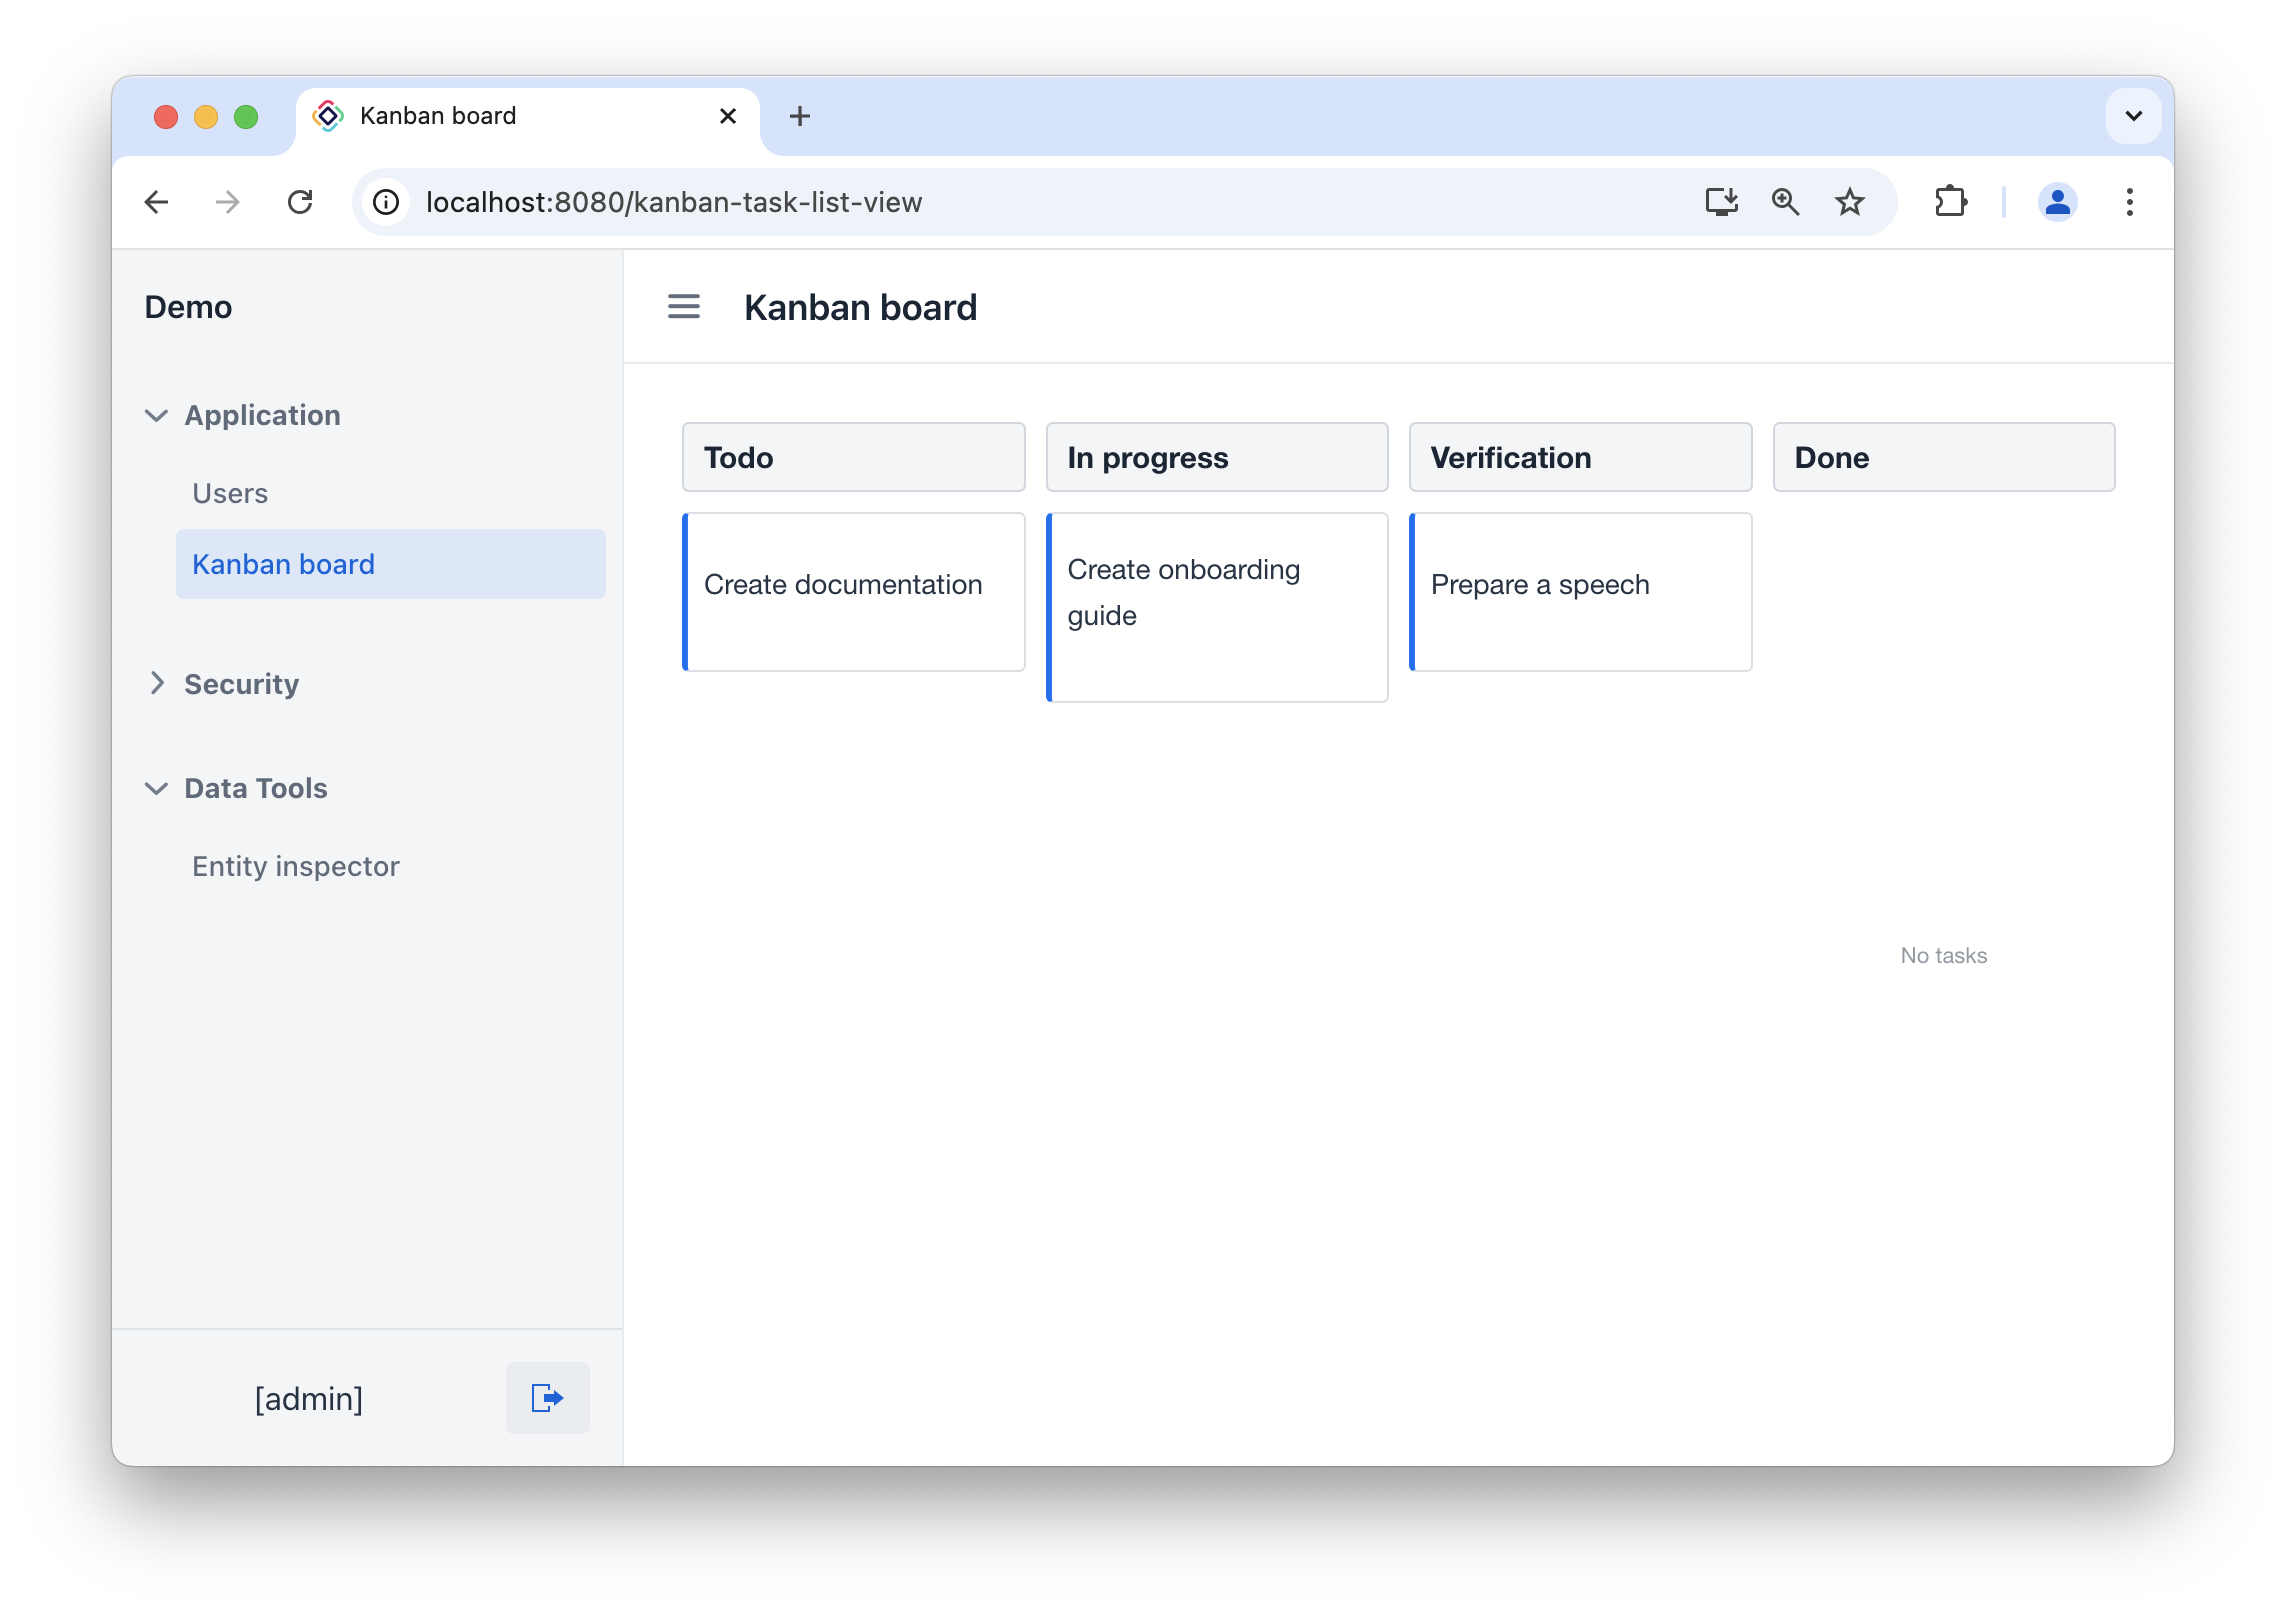This screenshot has height=1614, width=2286.
Task: Click the browser extensions icon
Action: (x=1951, y=201)
